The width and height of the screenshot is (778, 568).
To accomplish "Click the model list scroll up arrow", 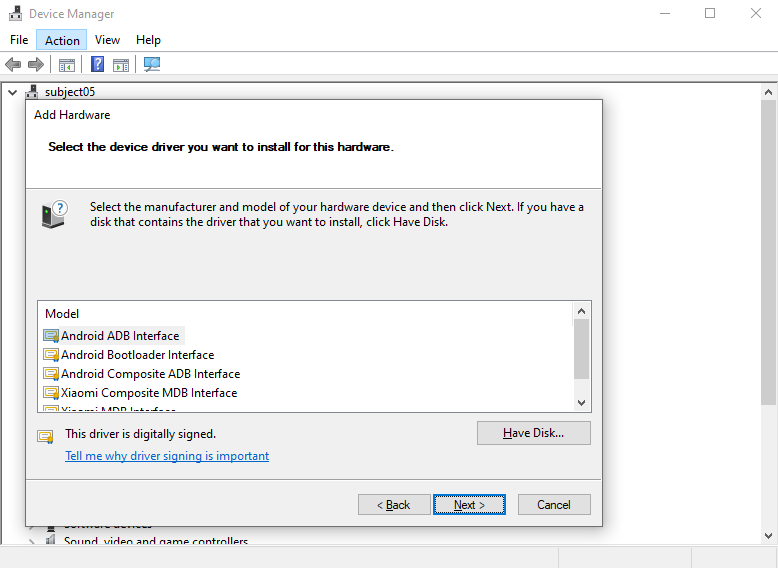I will click(x=581, y=311).
